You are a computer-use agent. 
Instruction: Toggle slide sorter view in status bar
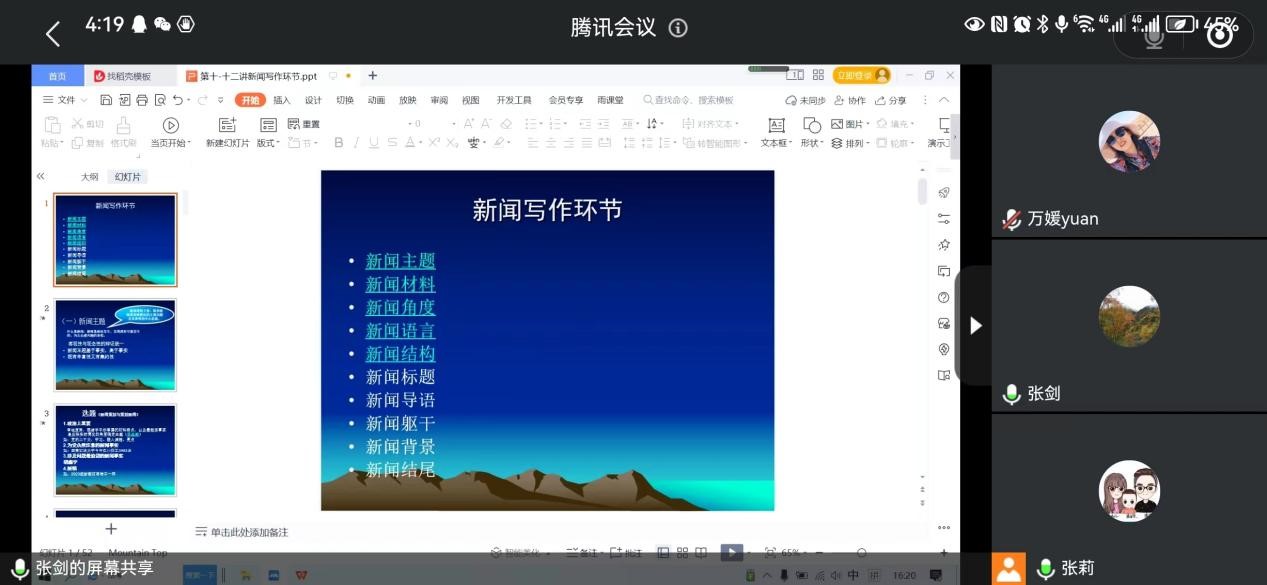682,552
